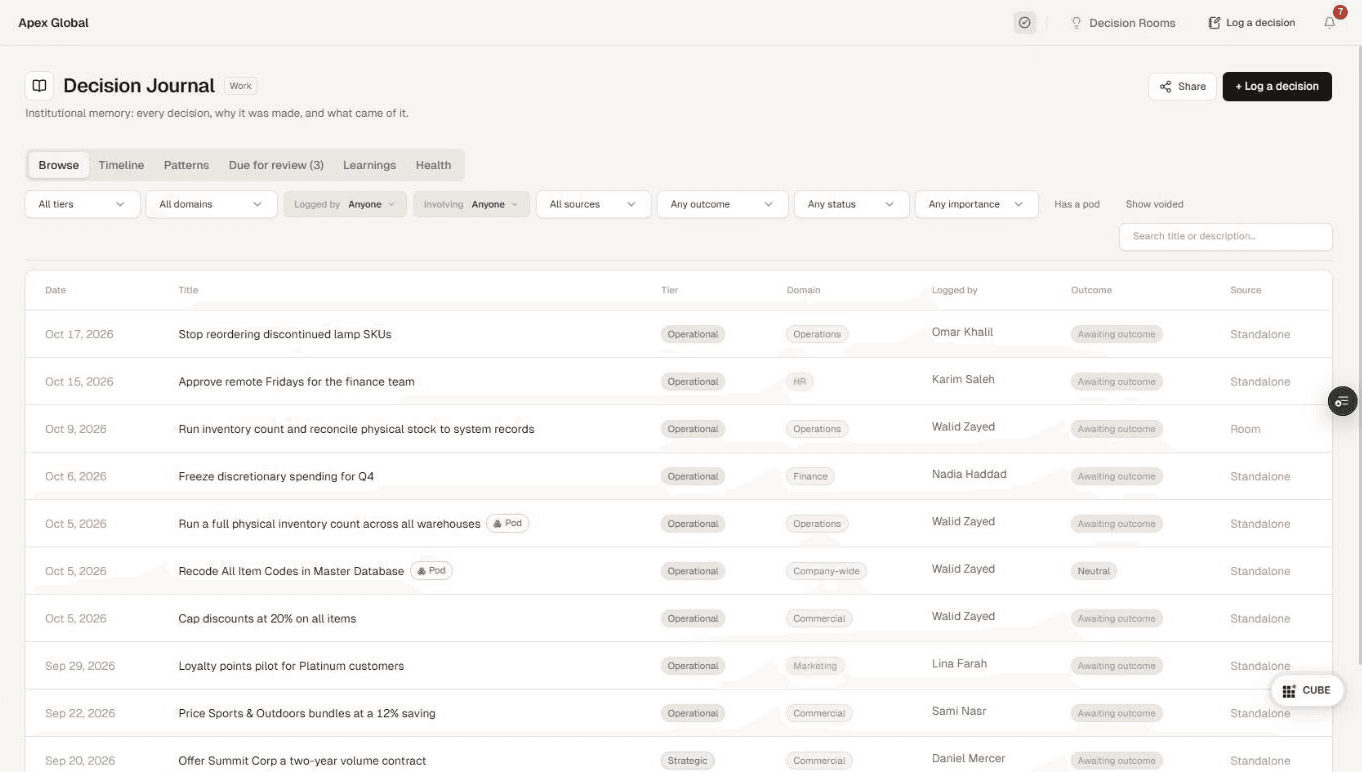
Task: Open Run inventory count and reconcile decision
Action: pyautogui.click(x=356, y=429)
